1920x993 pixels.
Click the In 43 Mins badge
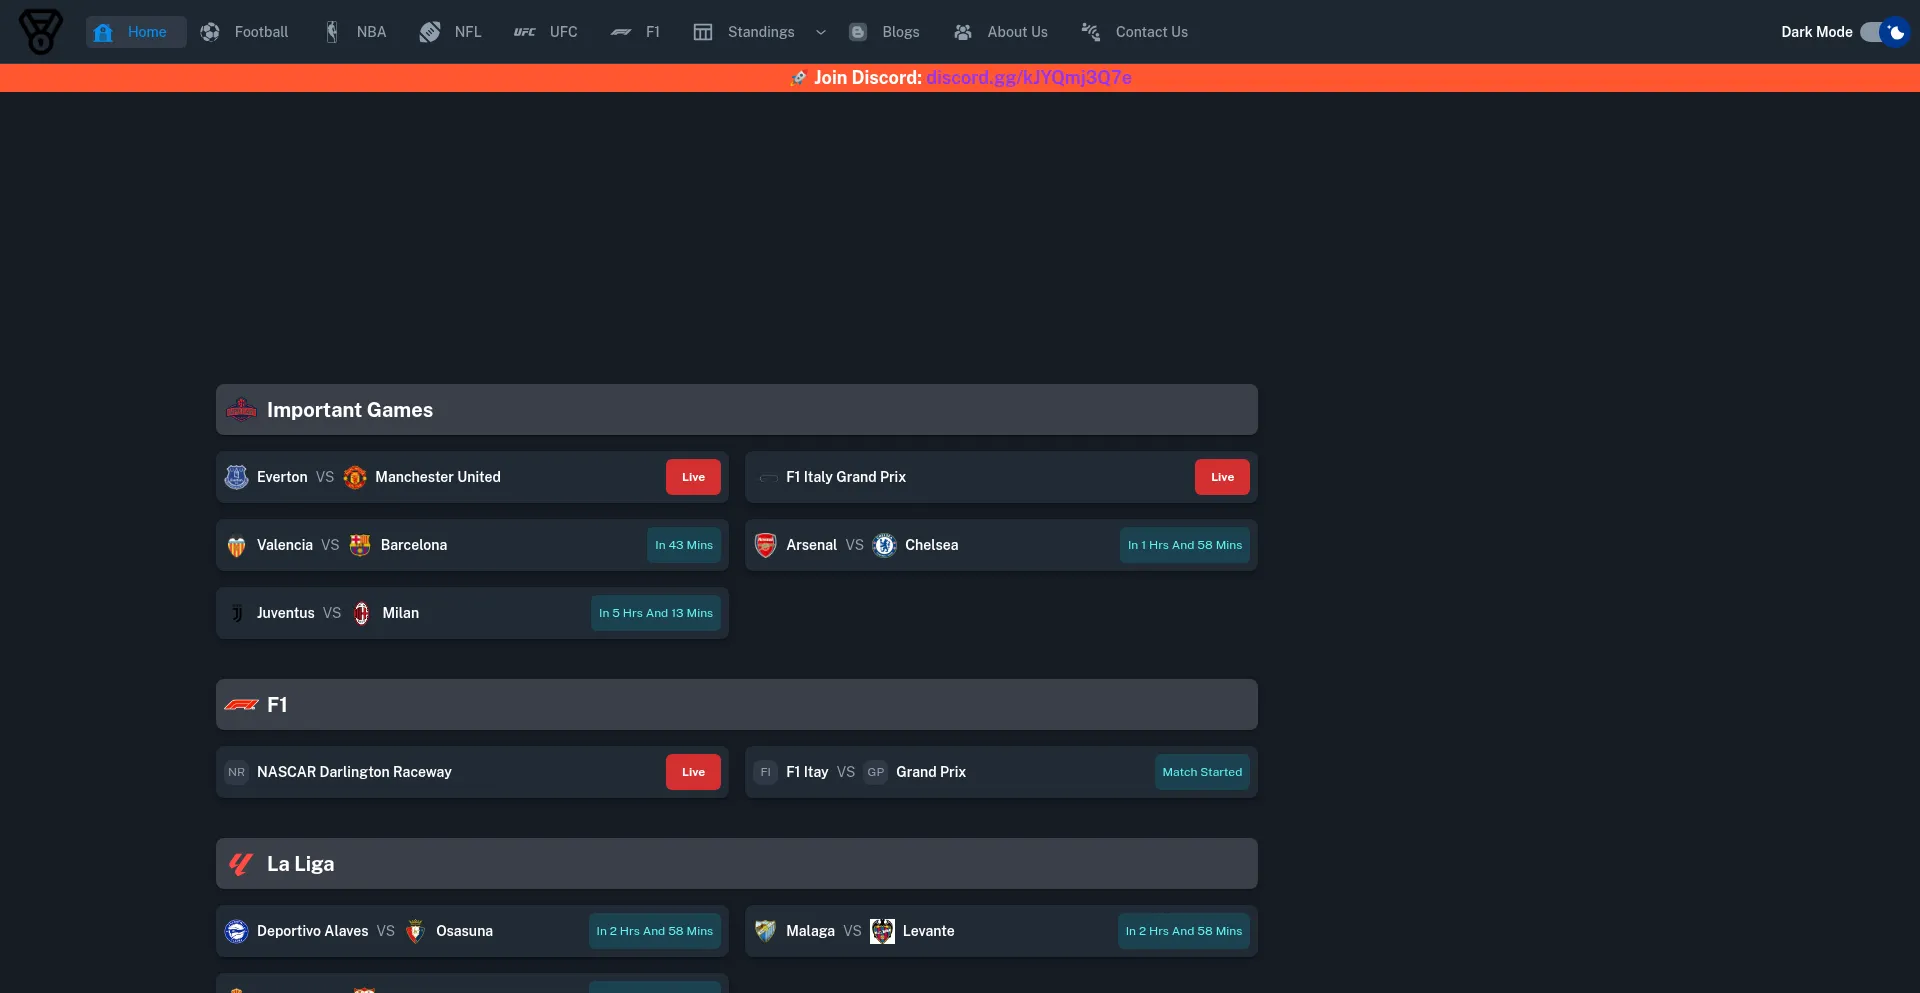click(684, 545)
